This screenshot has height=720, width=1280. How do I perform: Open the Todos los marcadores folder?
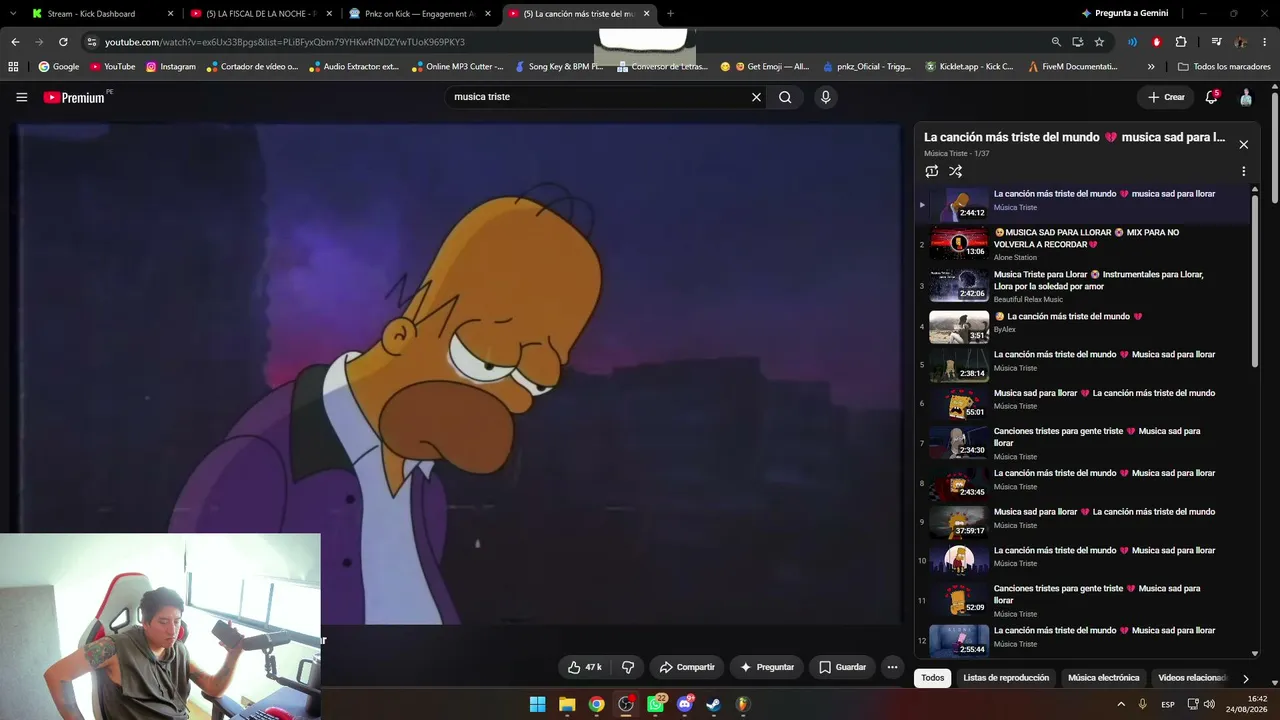[1224, 67]
